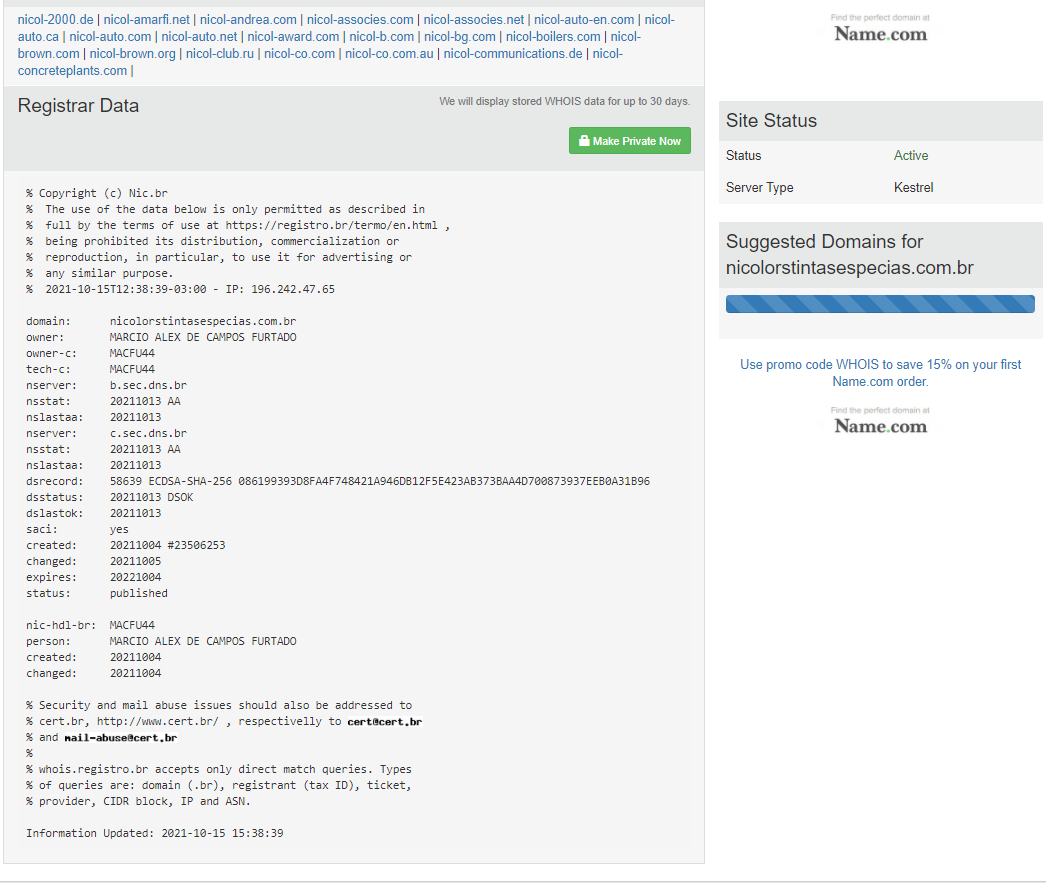This screenshot has width=1046, height=883.
Task: Open the nicol-amarfi.net link
Action: (146, 19)
